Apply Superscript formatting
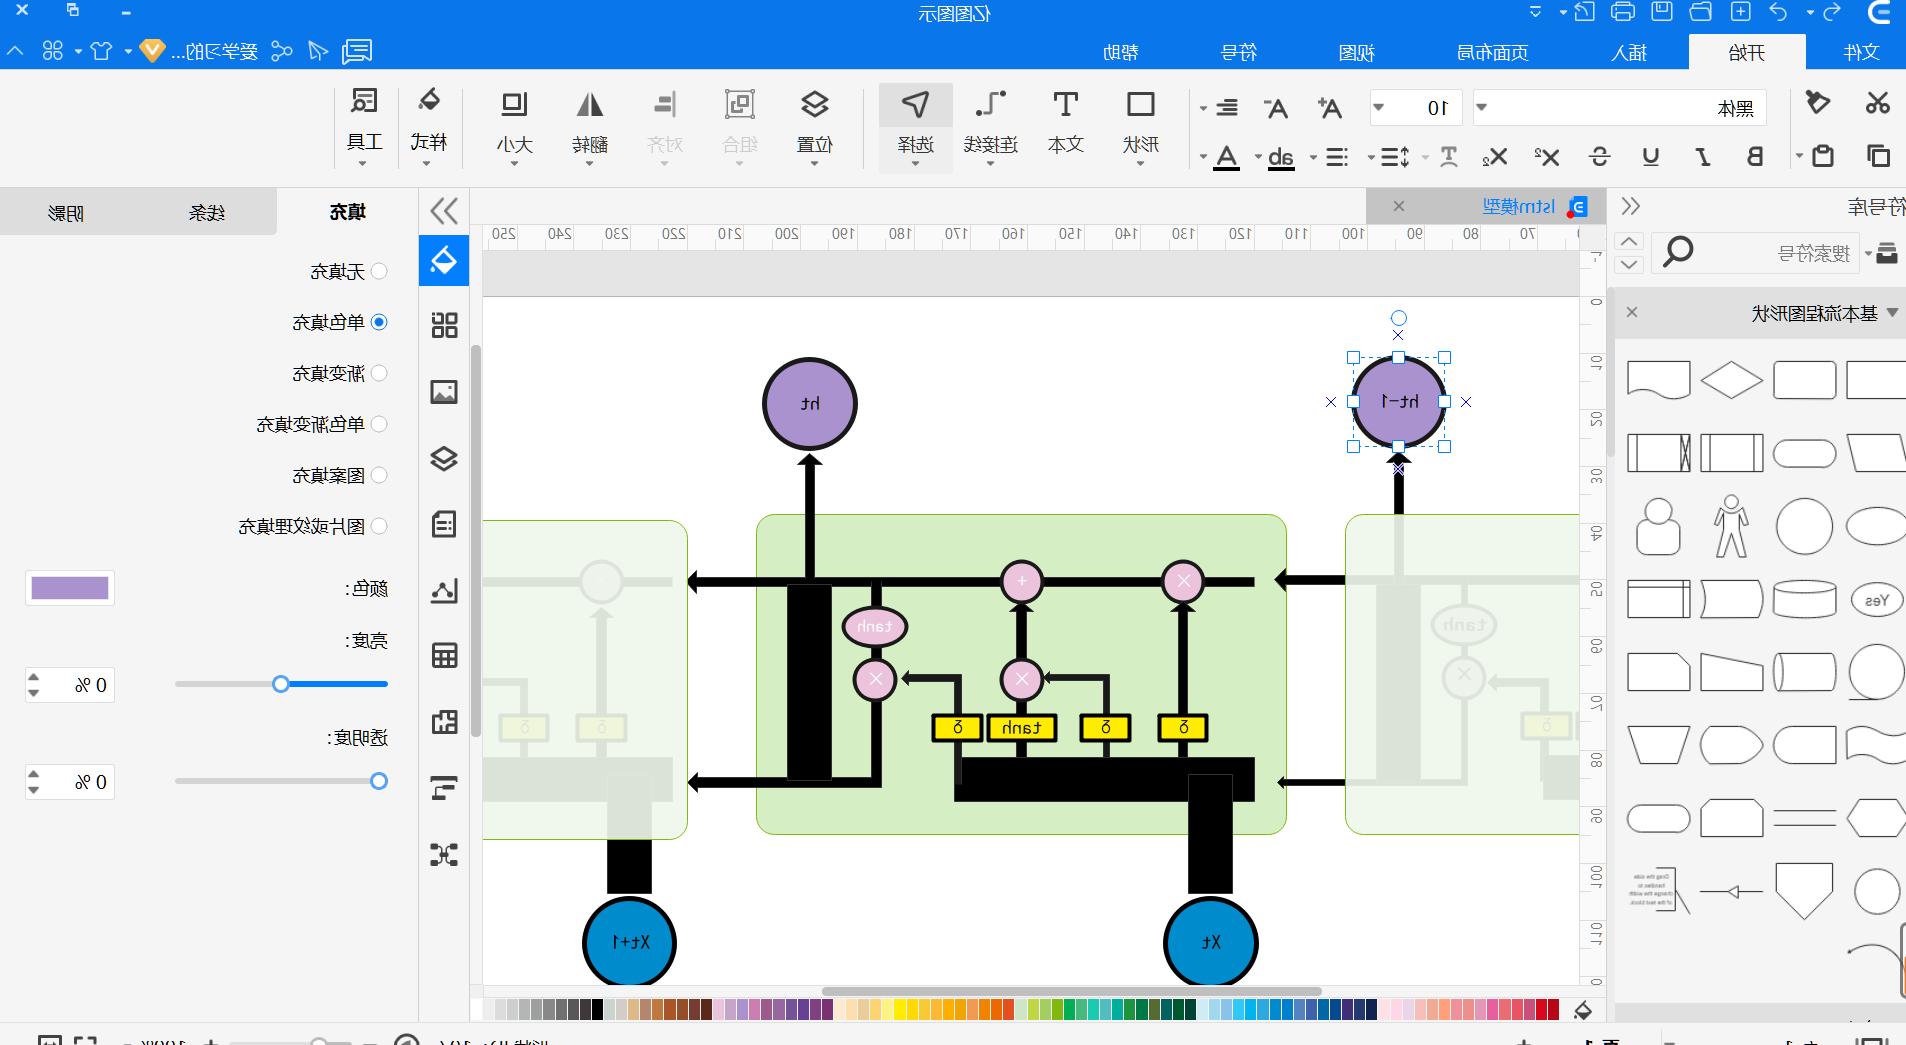 (x=1546, y=156)
